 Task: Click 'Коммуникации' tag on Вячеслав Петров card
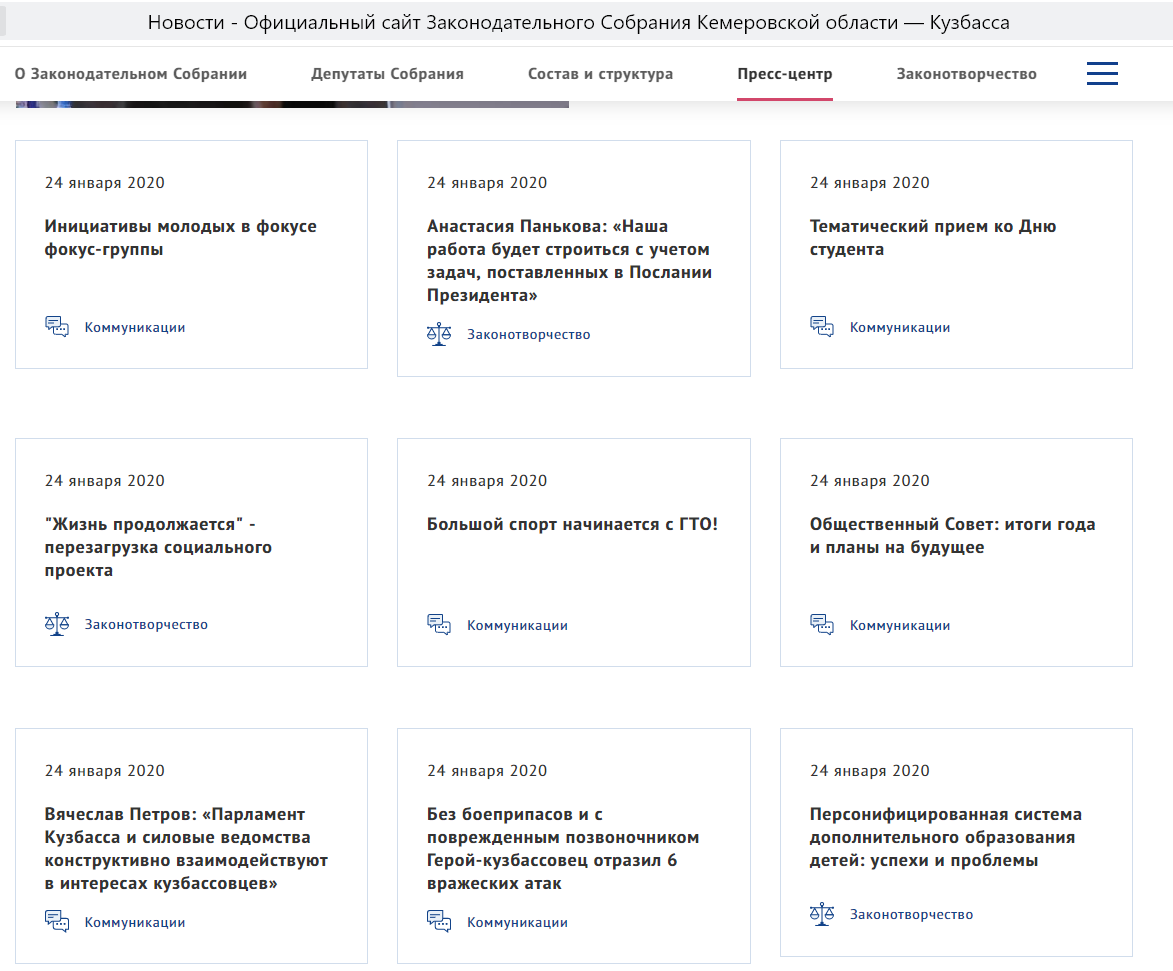(x=135, y=922)
